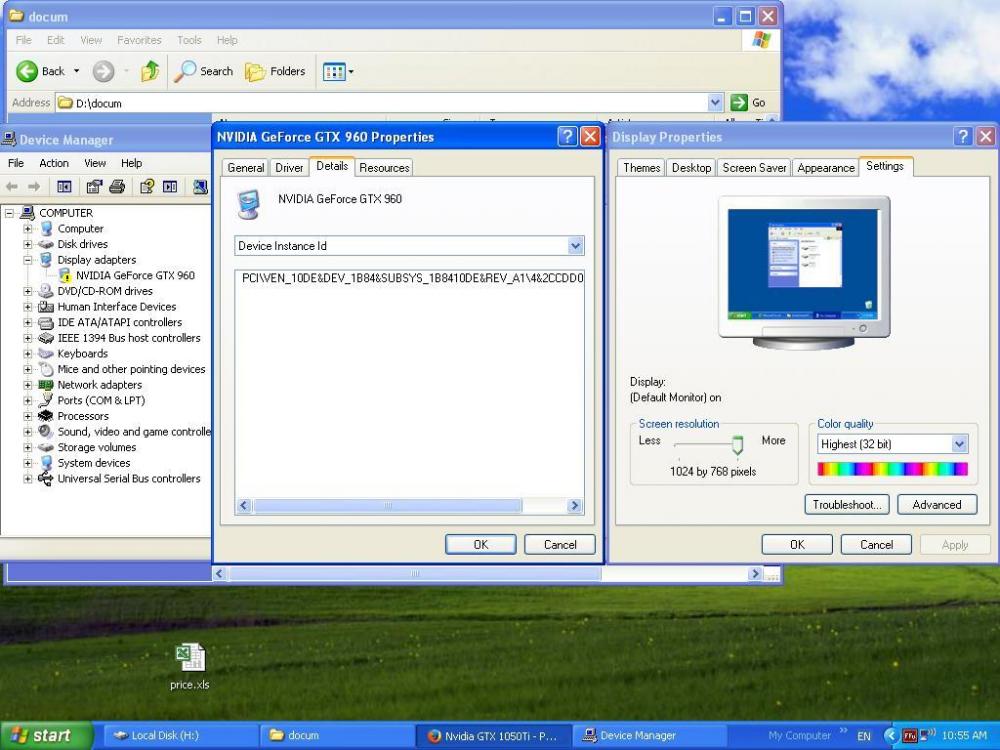Click the Up folder icon in Explorer toolbar
Screen dimensions: 1000x750
point(150,71)
